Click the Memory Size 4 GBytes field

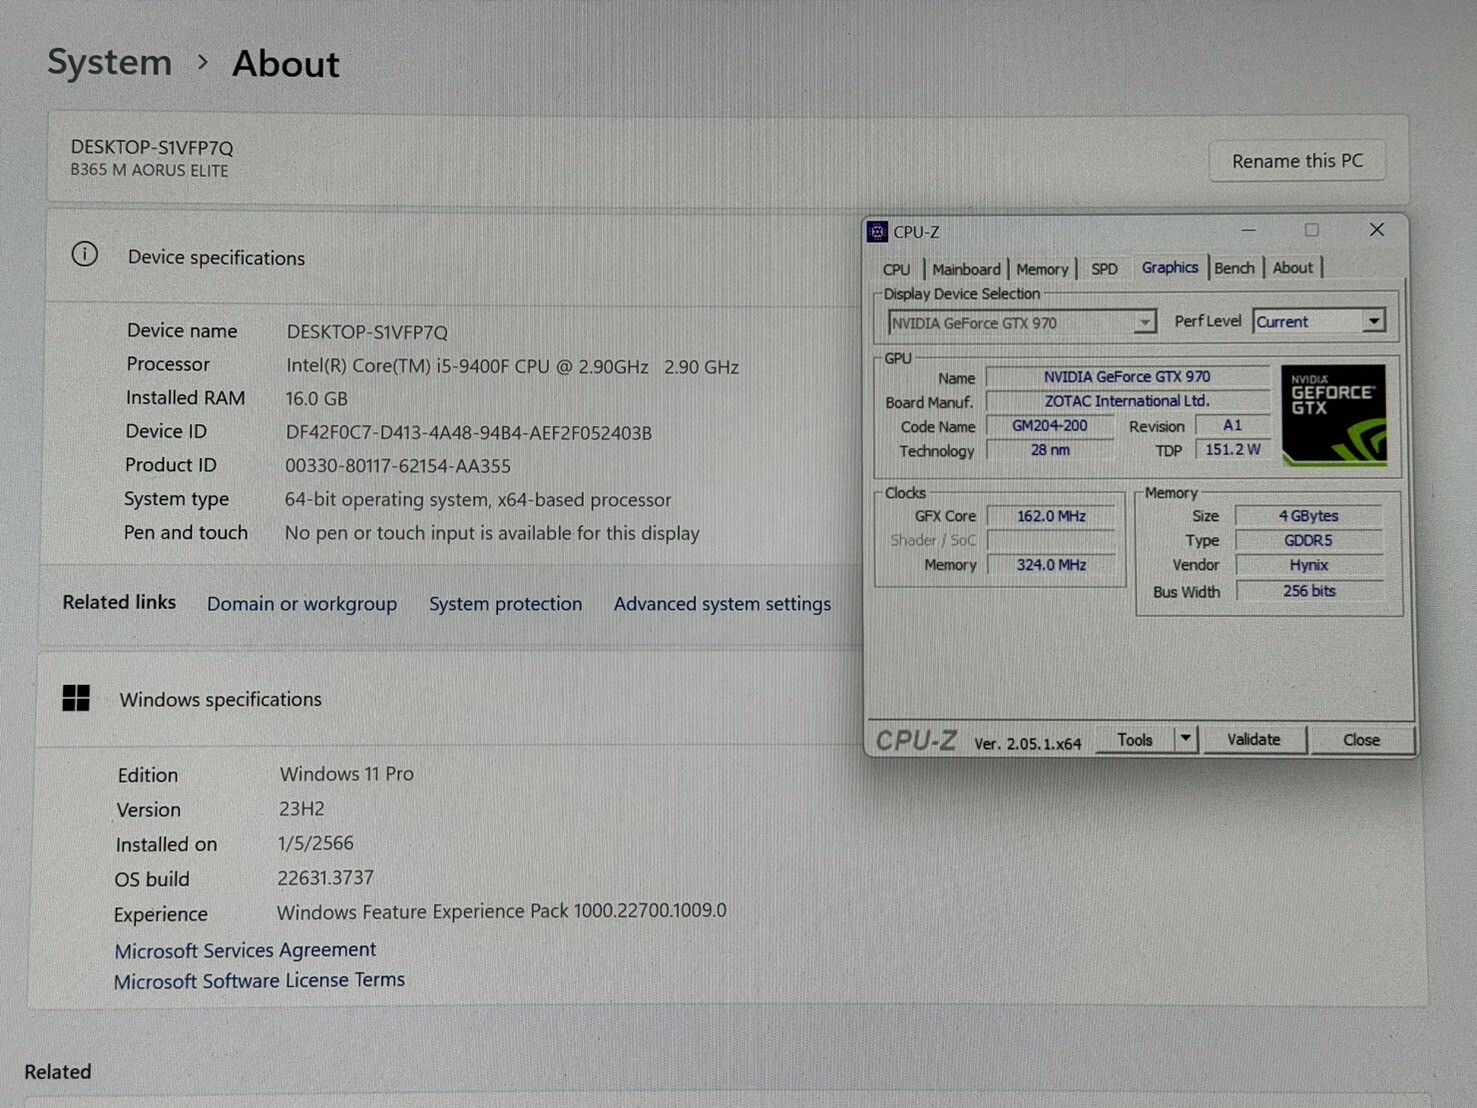[1308, 516]
